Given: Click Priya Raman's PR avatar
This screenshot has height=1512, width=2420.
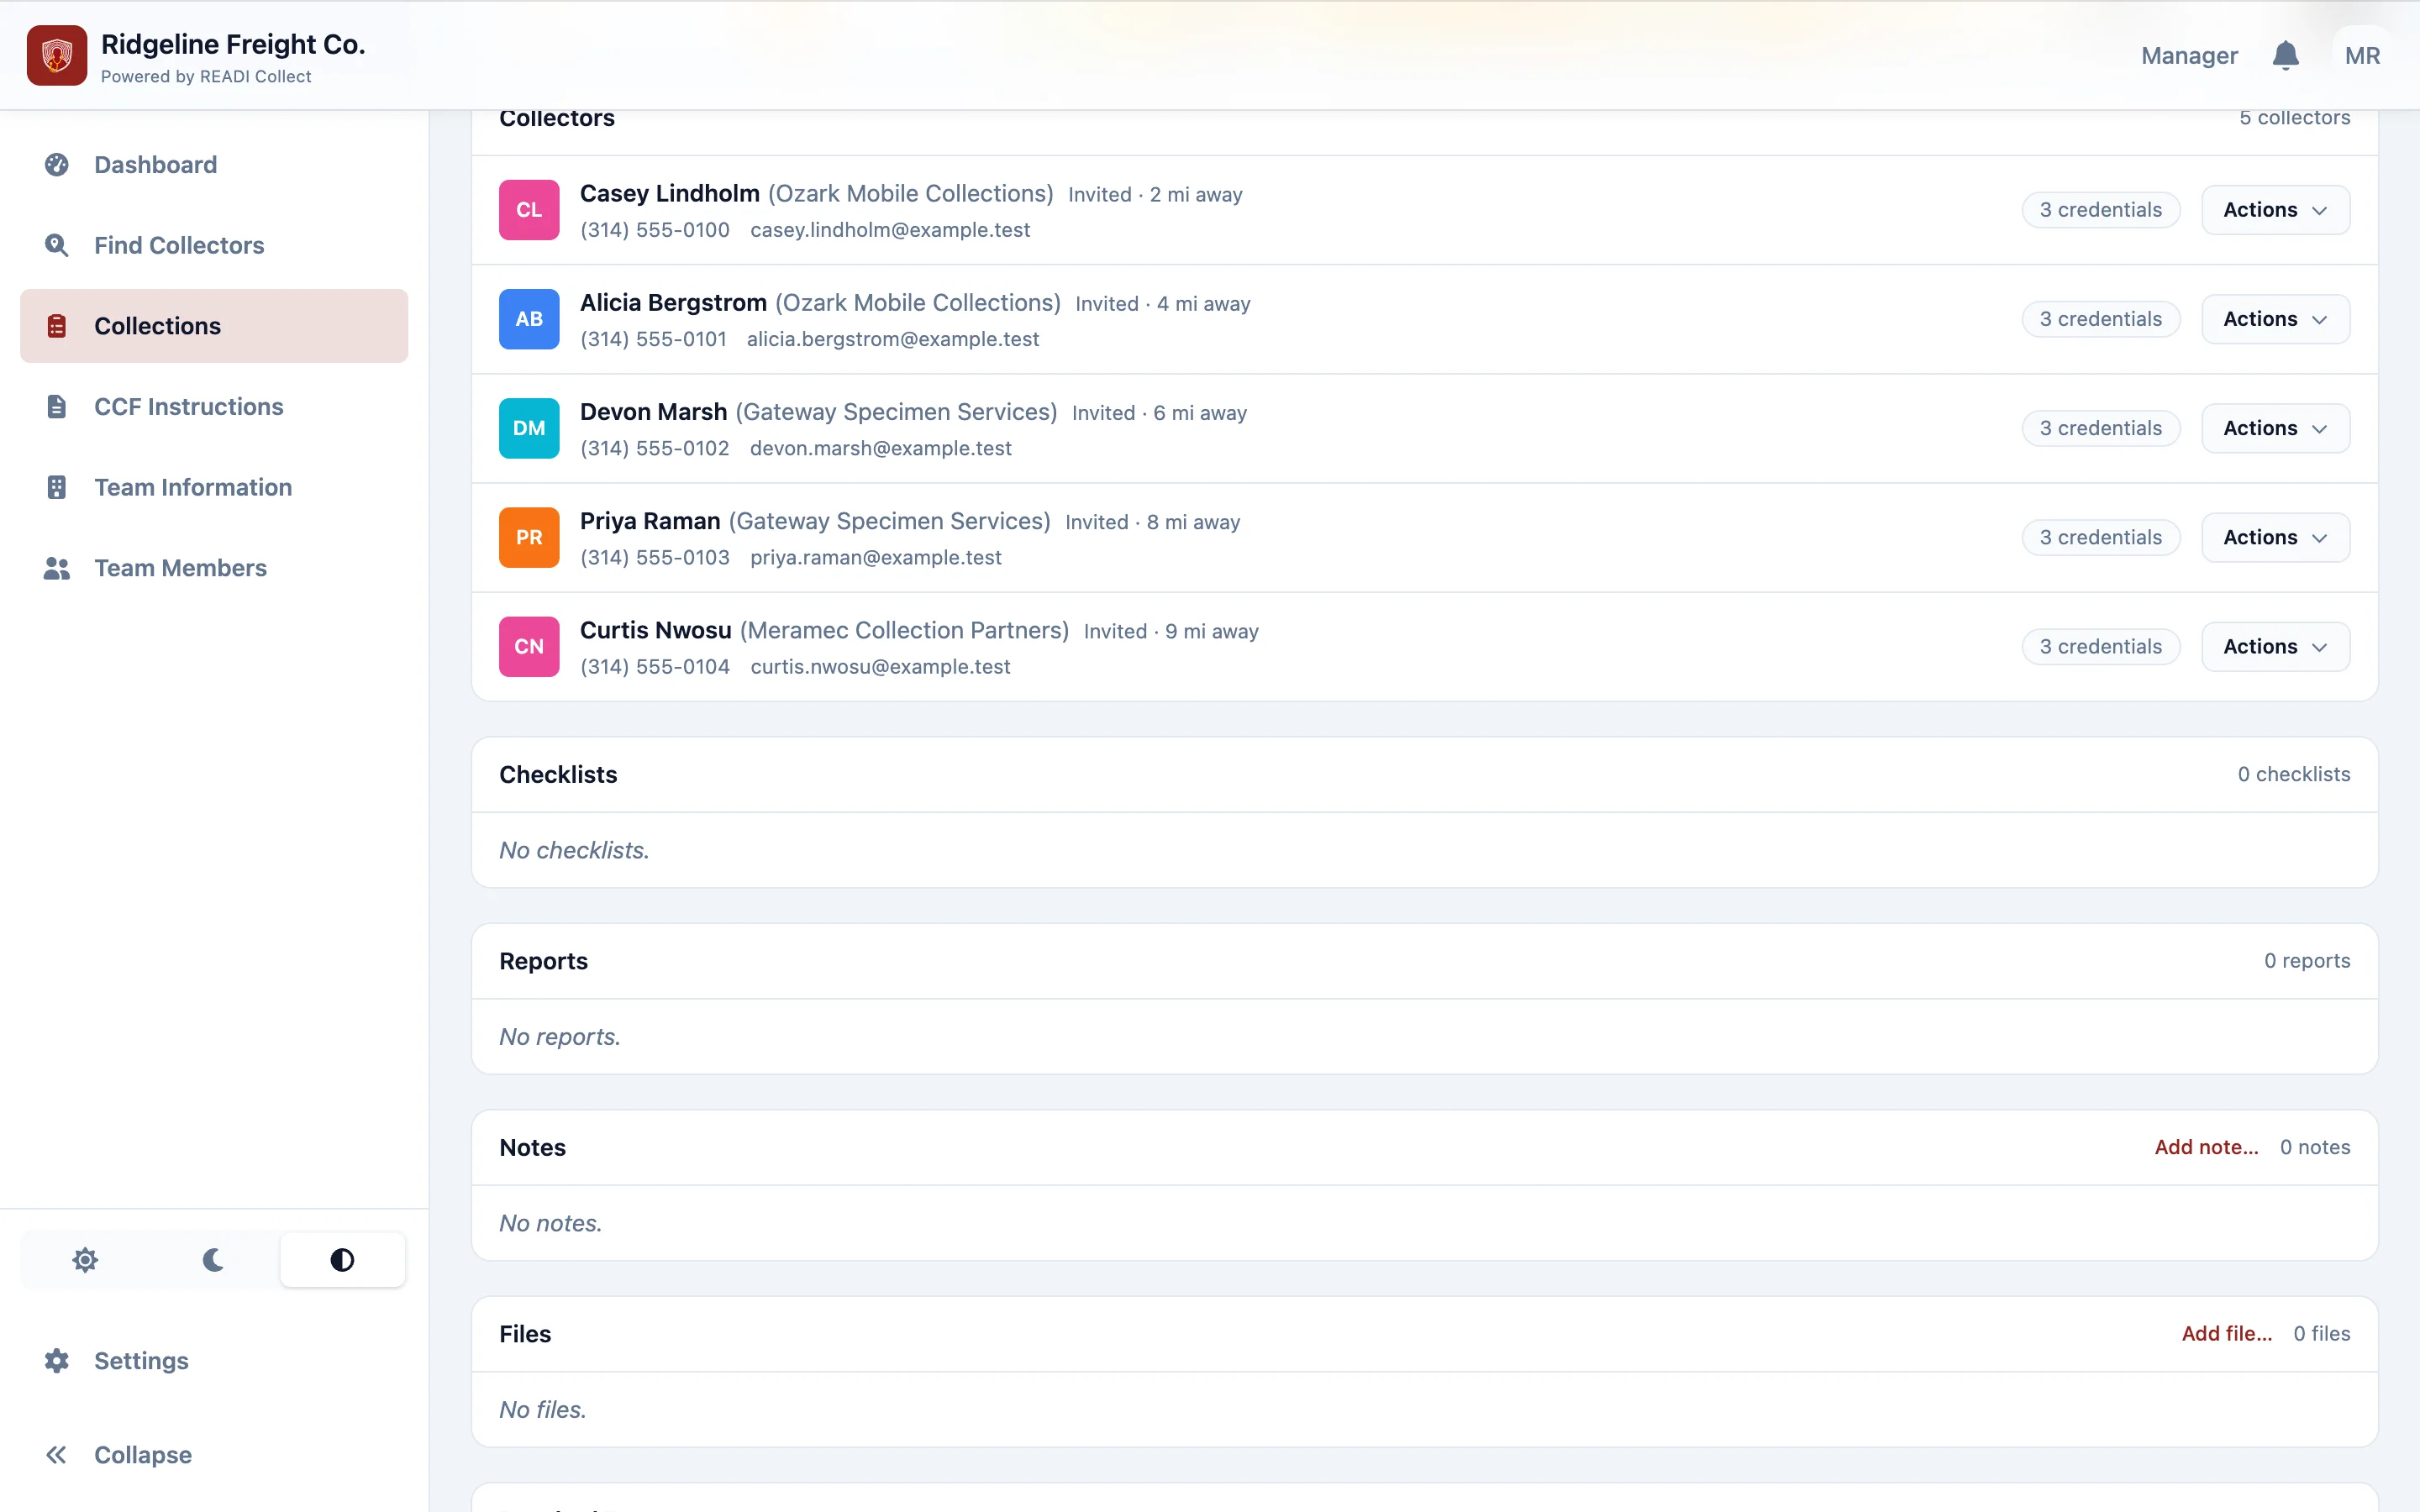Looking at the screenshot, I should [529, 537].
